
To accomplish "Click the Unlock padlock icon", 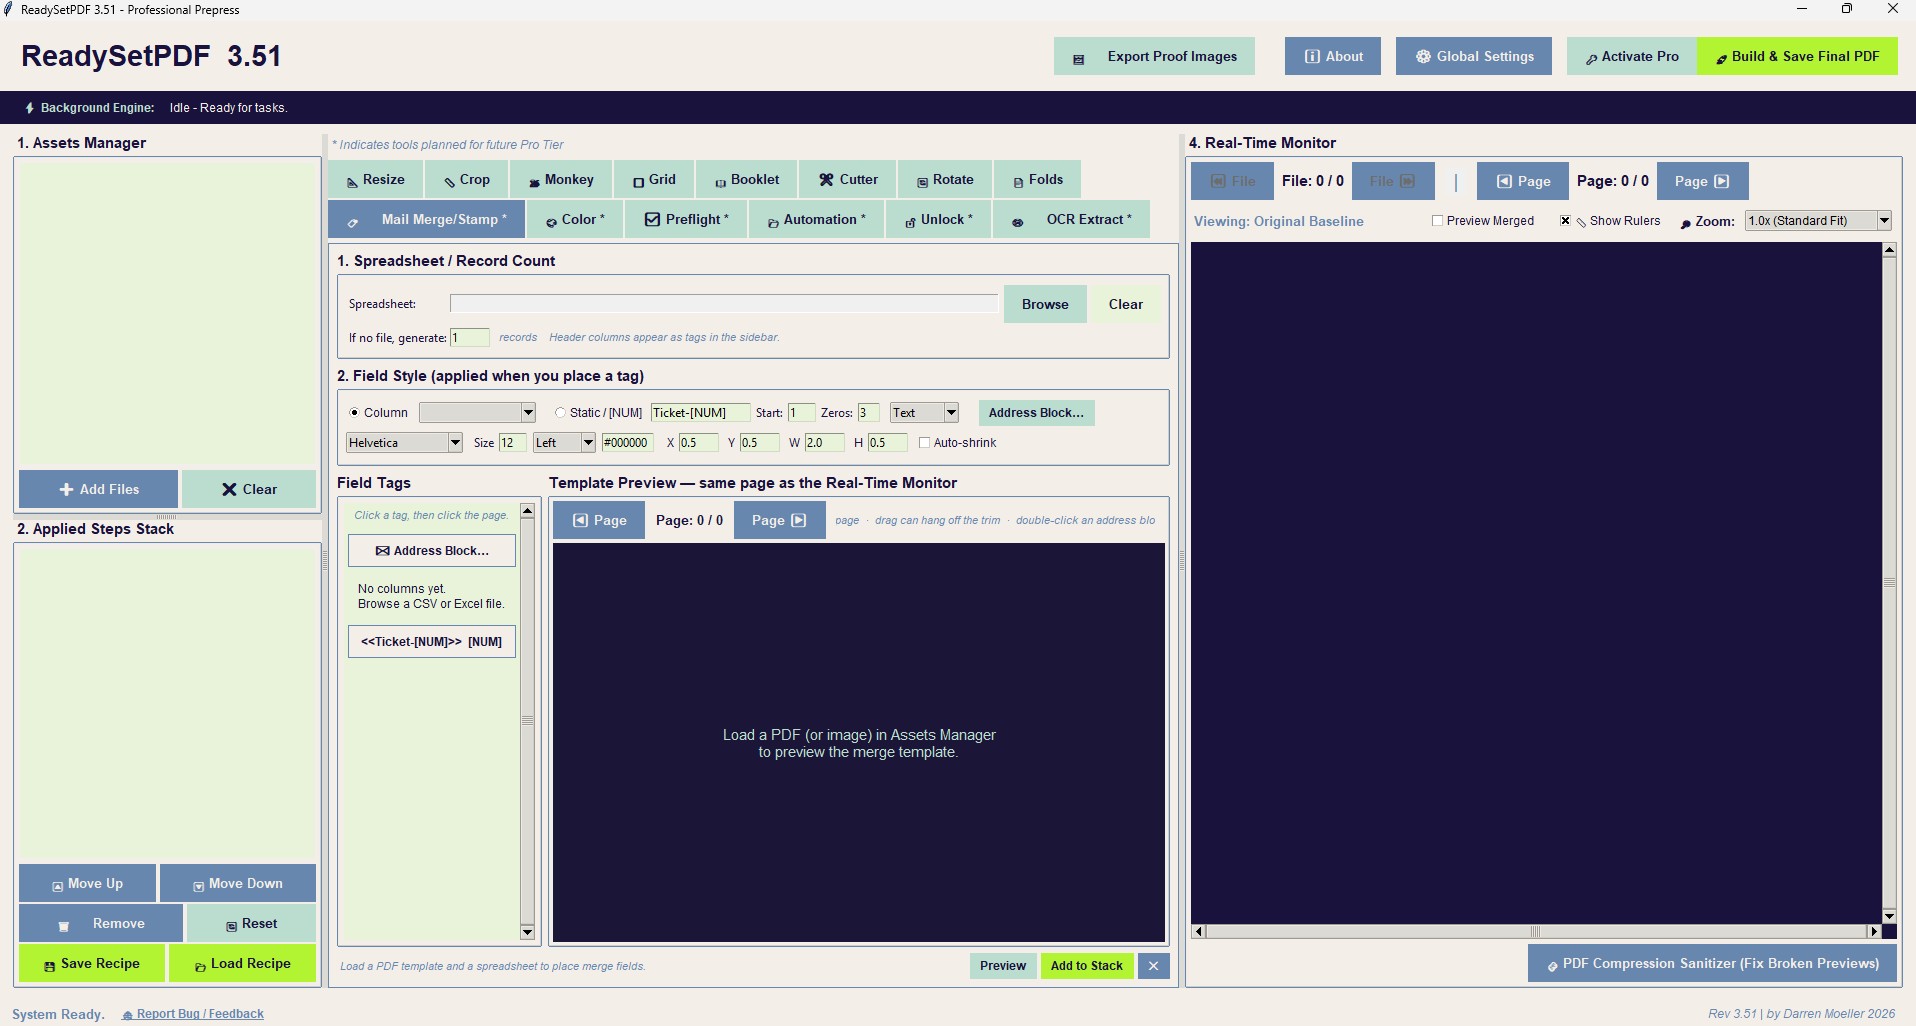I will pos(910,222).
